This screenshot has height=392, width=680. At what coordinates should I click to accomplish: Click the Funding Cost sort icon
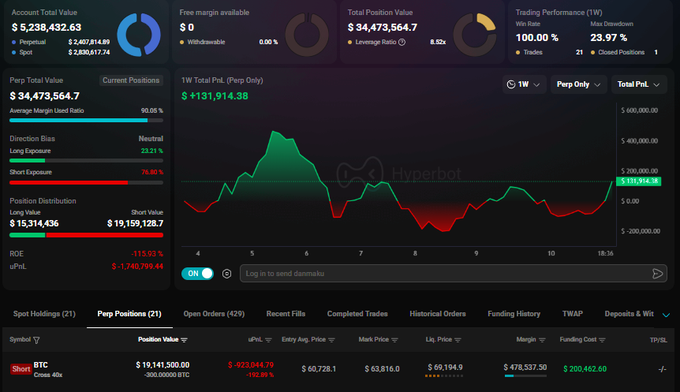click(x=602, y=340)
